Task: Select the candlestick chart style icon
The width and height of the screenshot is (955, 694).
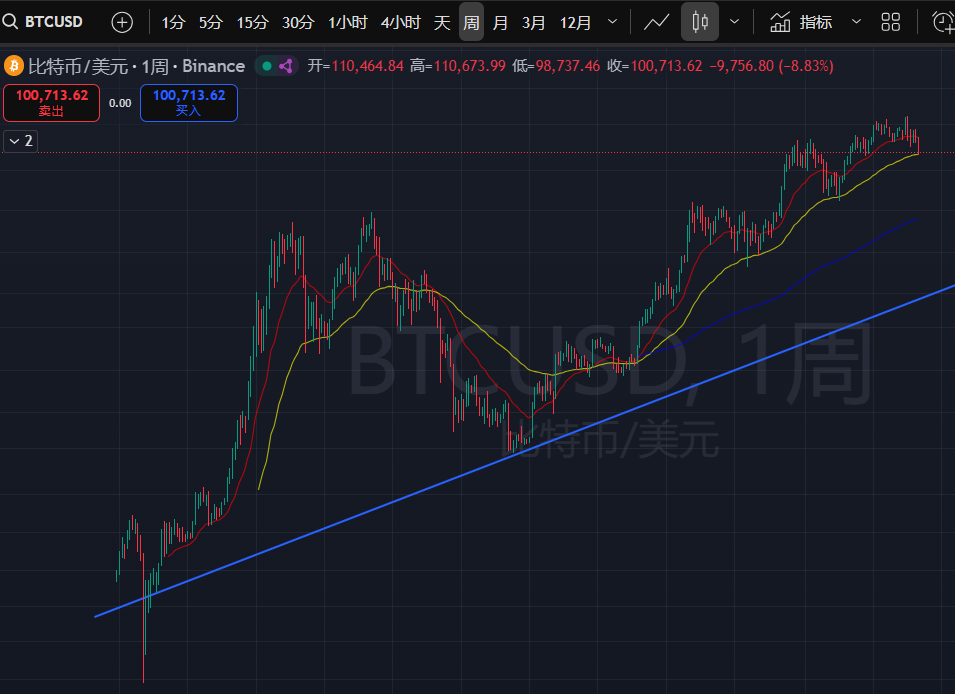Action: pyautogui.click(x=700, y=22)
